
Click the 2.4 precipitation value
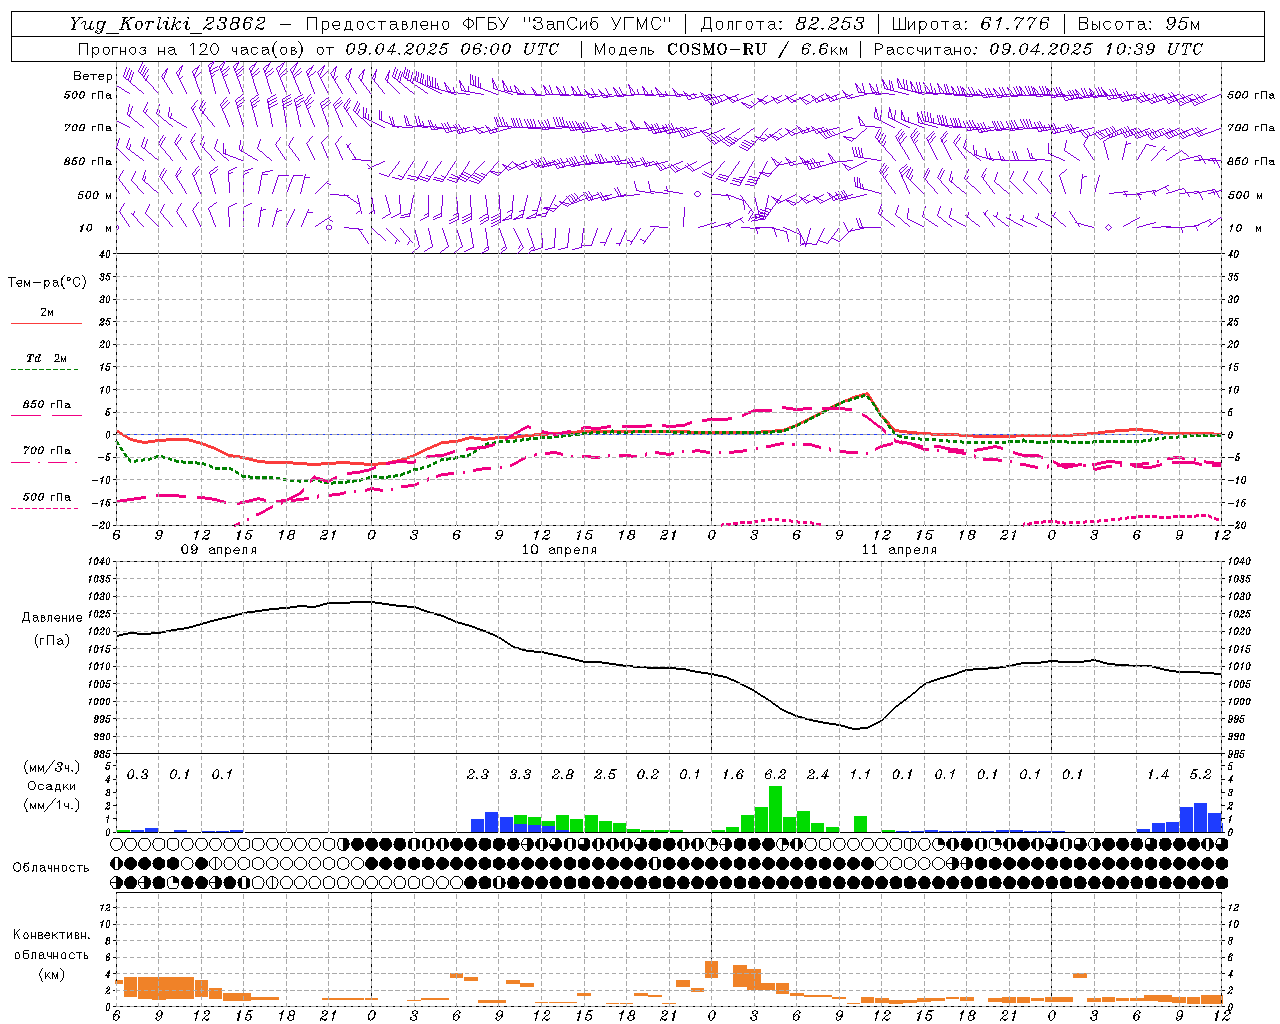pos(818,774)
